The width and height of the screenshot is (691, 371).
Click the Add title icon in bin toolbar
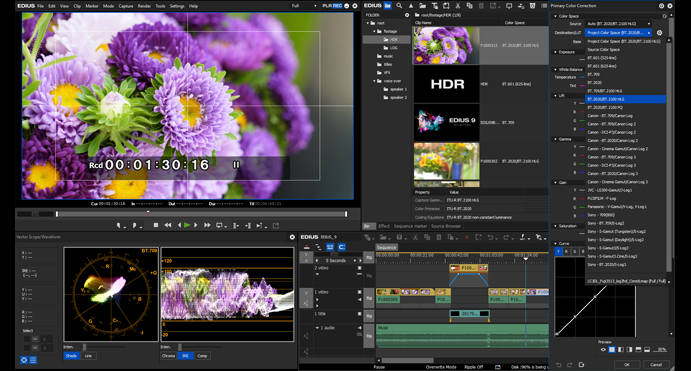pyautogui.click(x=434, y=6)
